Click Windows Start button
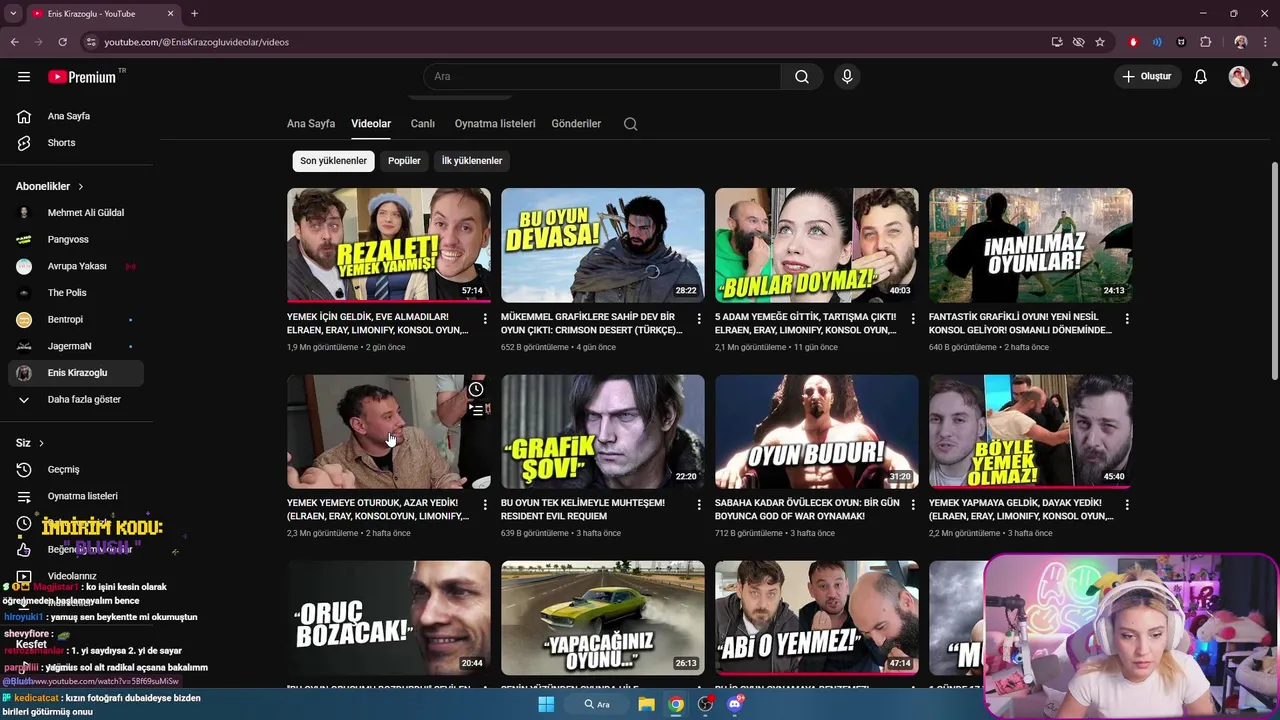1280x720 pixels. (x=546, y=704)
